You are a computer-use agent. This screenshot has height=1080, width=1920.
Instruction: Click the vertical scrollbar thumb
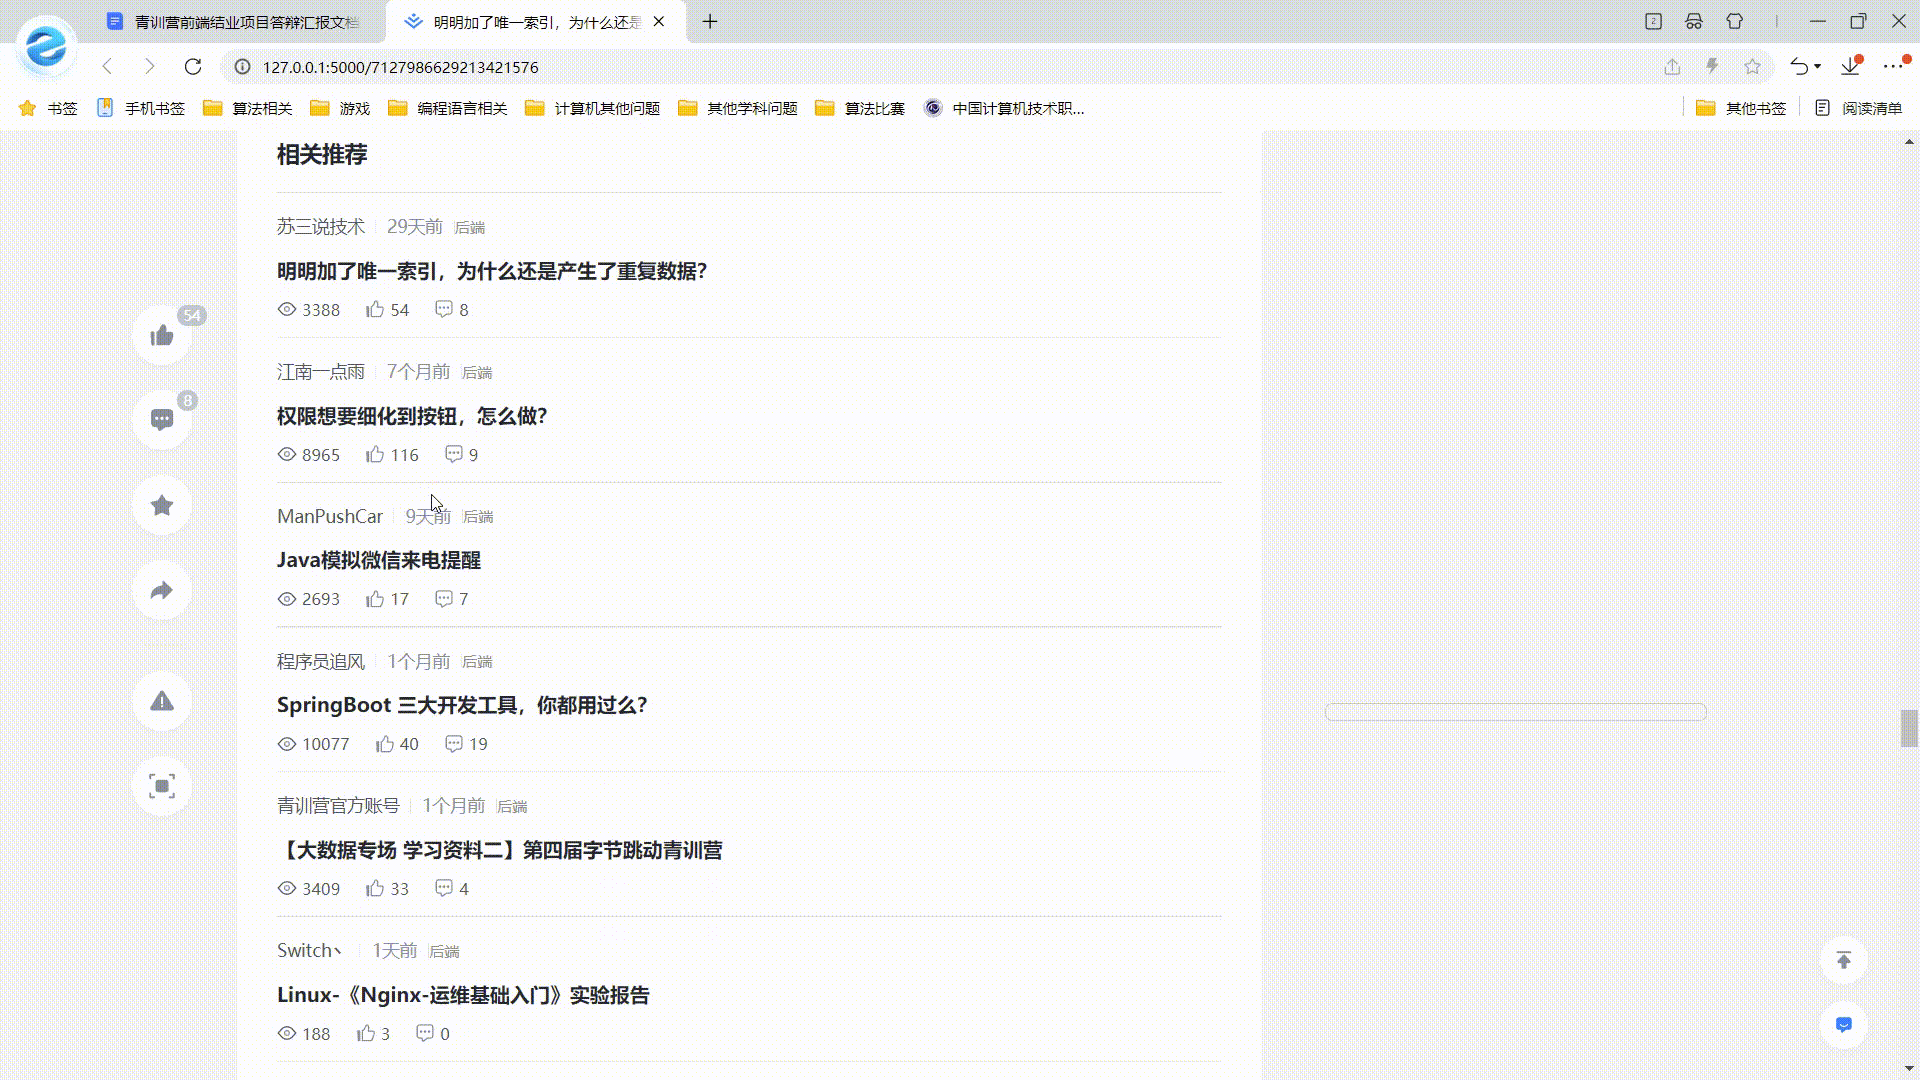[1909, 728]
